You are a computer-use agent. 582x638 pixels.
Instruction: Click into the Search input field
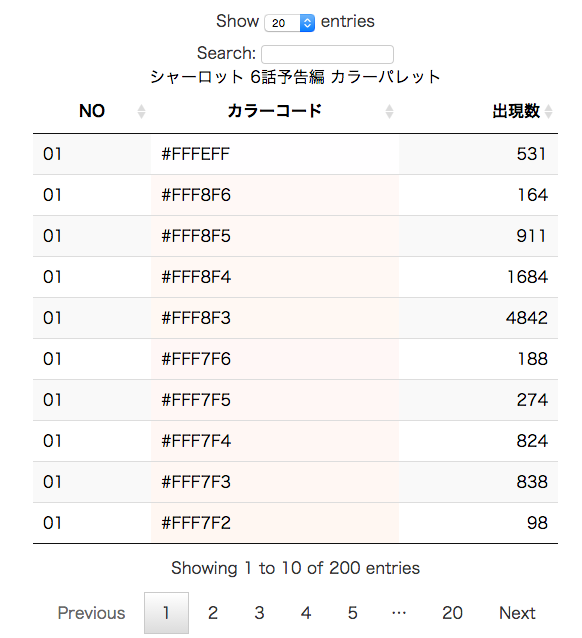pyautogui.click(x=327, y=54)
